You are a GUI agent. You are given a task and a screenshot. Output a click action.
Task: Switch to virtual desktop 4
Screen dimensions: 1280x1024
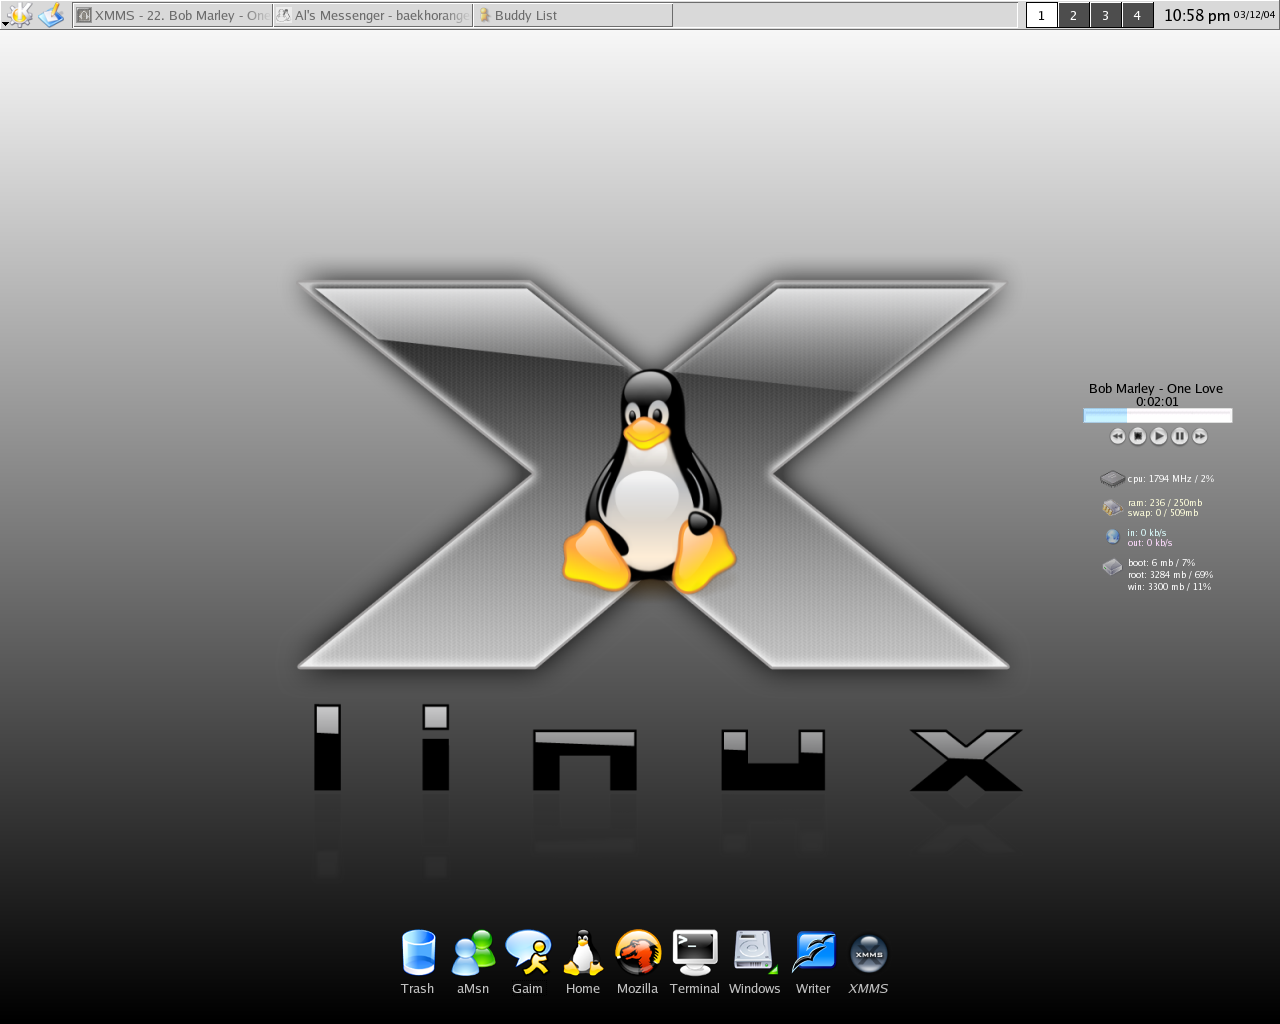click(x=1138, y=15)
